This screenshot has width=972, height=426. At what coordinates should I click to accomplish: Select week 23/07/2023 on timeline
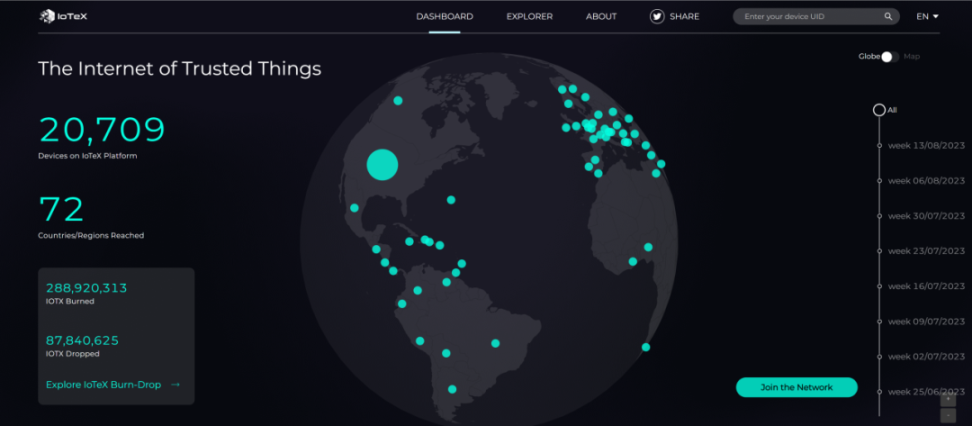click(x=926, y=251)
